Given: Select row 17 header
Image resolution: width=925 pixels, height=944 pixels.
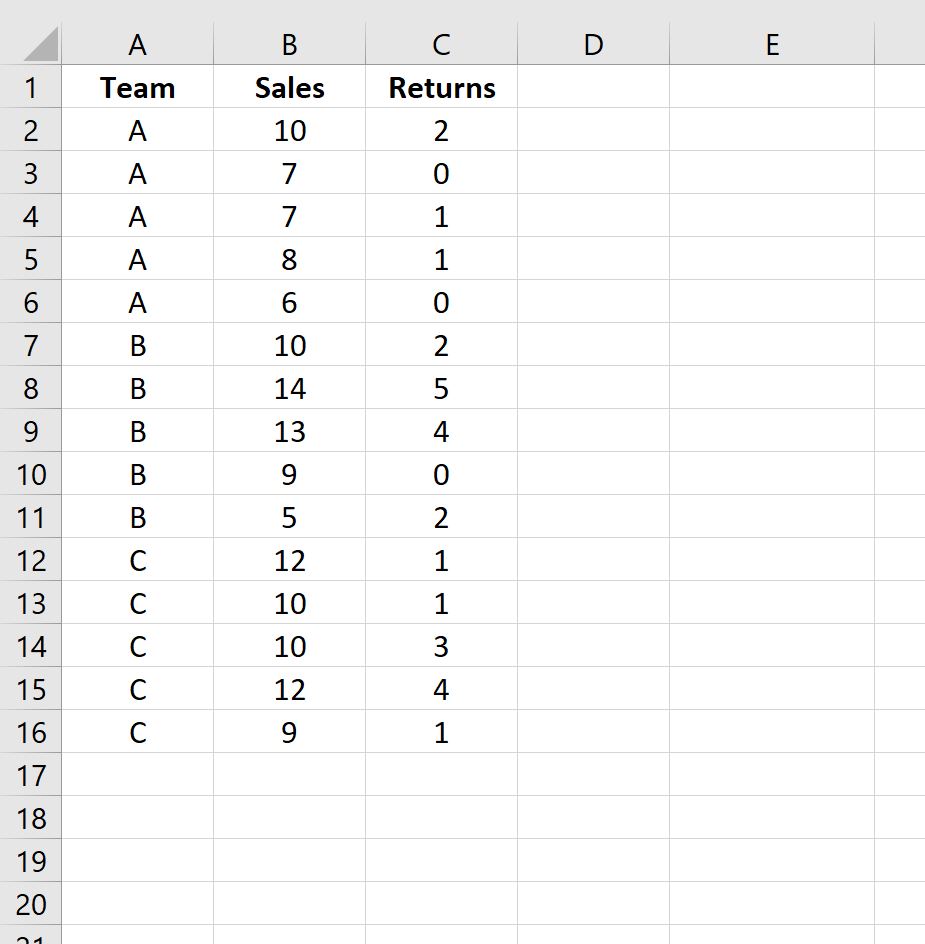Looking at the screenshot, I should click(x=30, y=775).
